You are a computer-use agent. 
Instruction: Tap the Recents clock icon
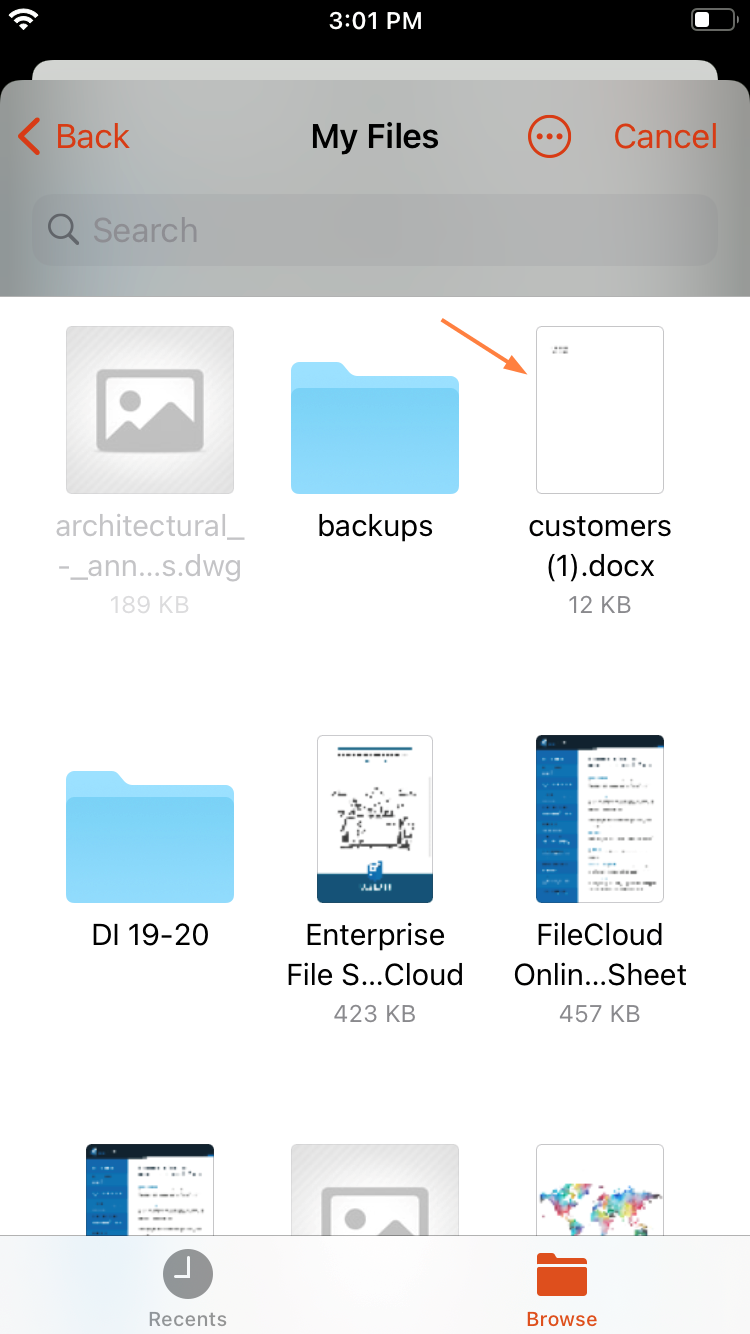click(187, 1274)
